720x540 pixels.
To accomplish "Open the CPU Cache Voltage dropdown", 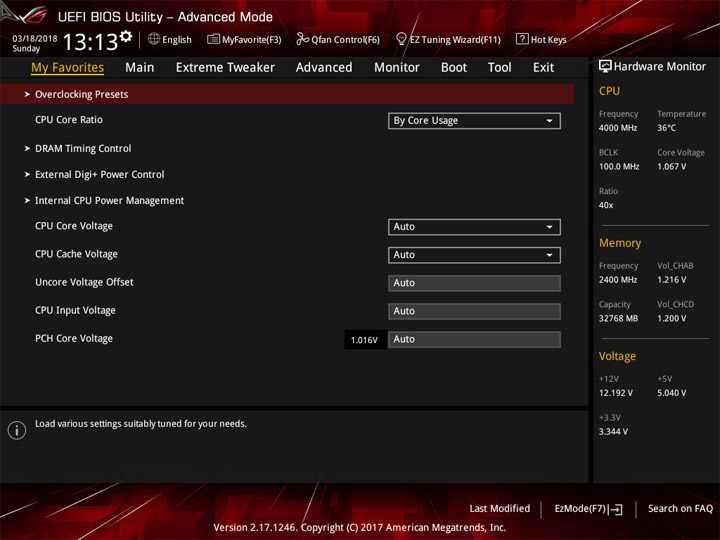I will click(x=474, y=255).
